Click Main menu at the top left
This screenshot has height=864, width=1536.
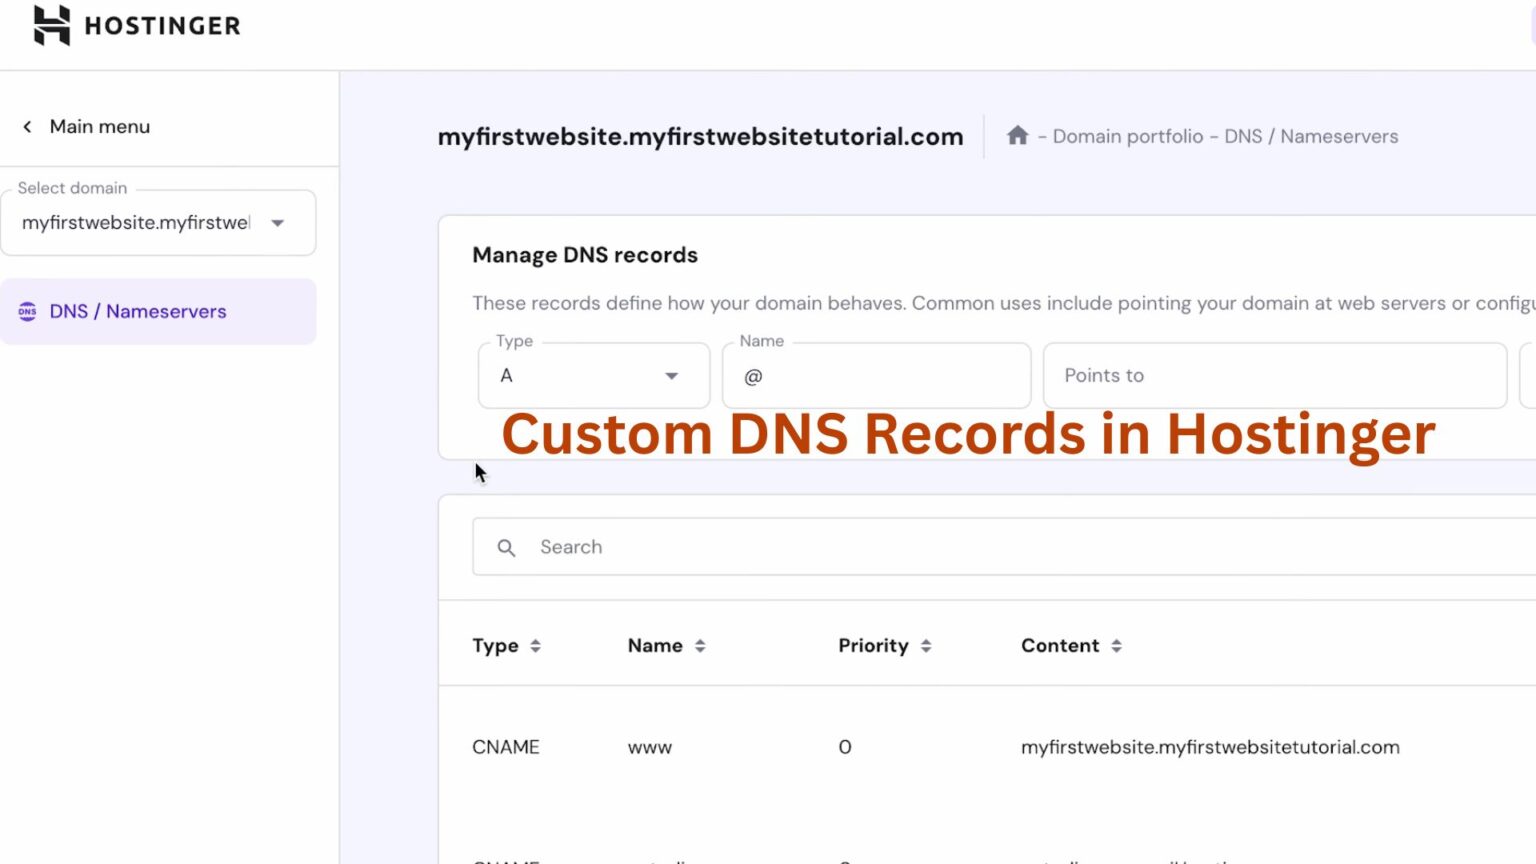tap(99, 126)
